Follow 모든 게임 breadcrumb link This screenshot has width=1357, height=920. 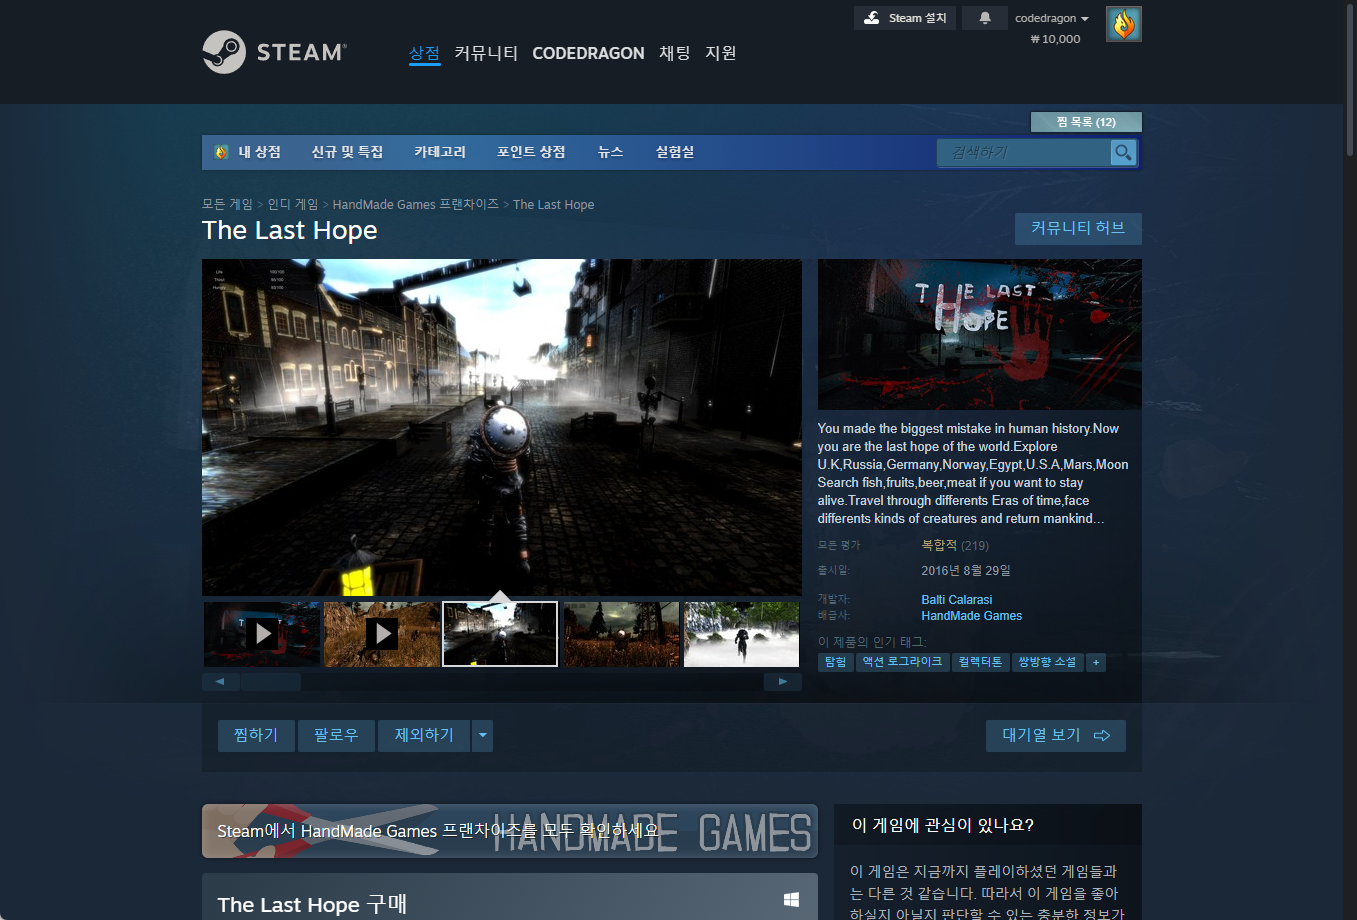coord(227,204)
